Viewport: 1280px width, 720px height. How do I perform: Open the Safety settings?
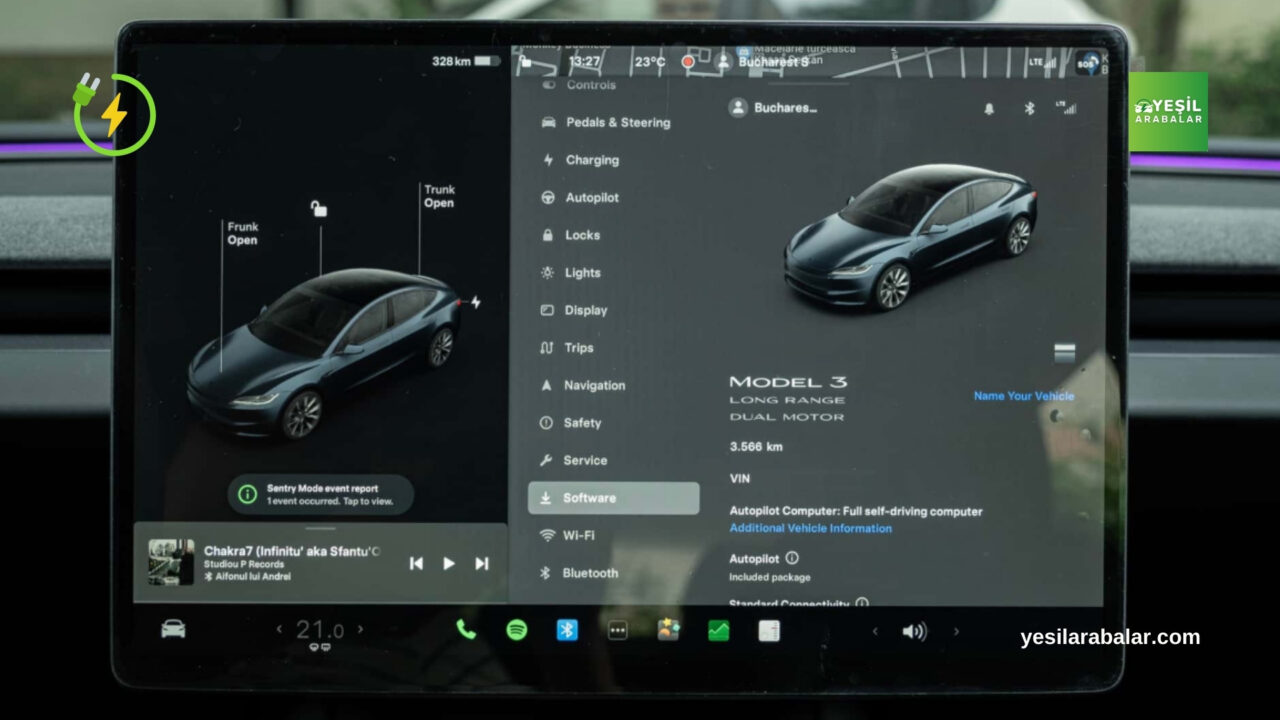click(x=570, y=423)
